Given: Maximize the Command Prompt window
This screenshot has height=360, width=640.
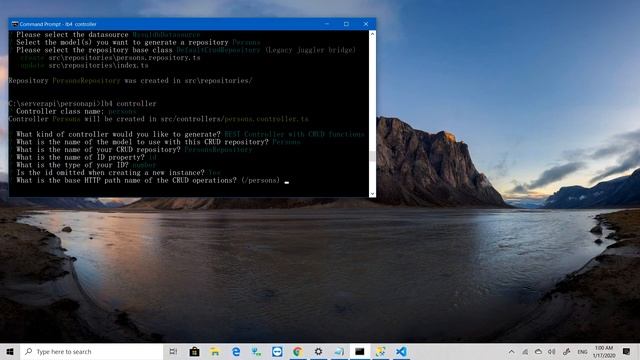Looking at the screenshot, I should [346, 24].
